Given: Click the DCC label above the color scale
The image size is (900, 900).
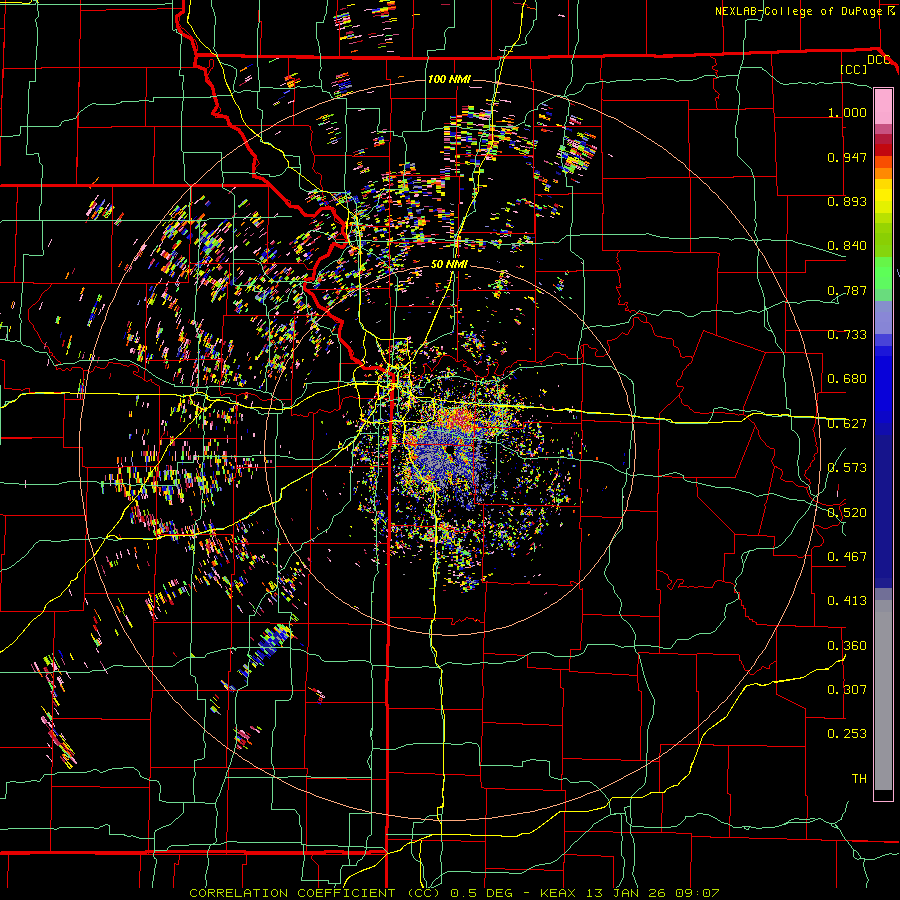Looking at the screenshot, I should (x=878, y=60).
